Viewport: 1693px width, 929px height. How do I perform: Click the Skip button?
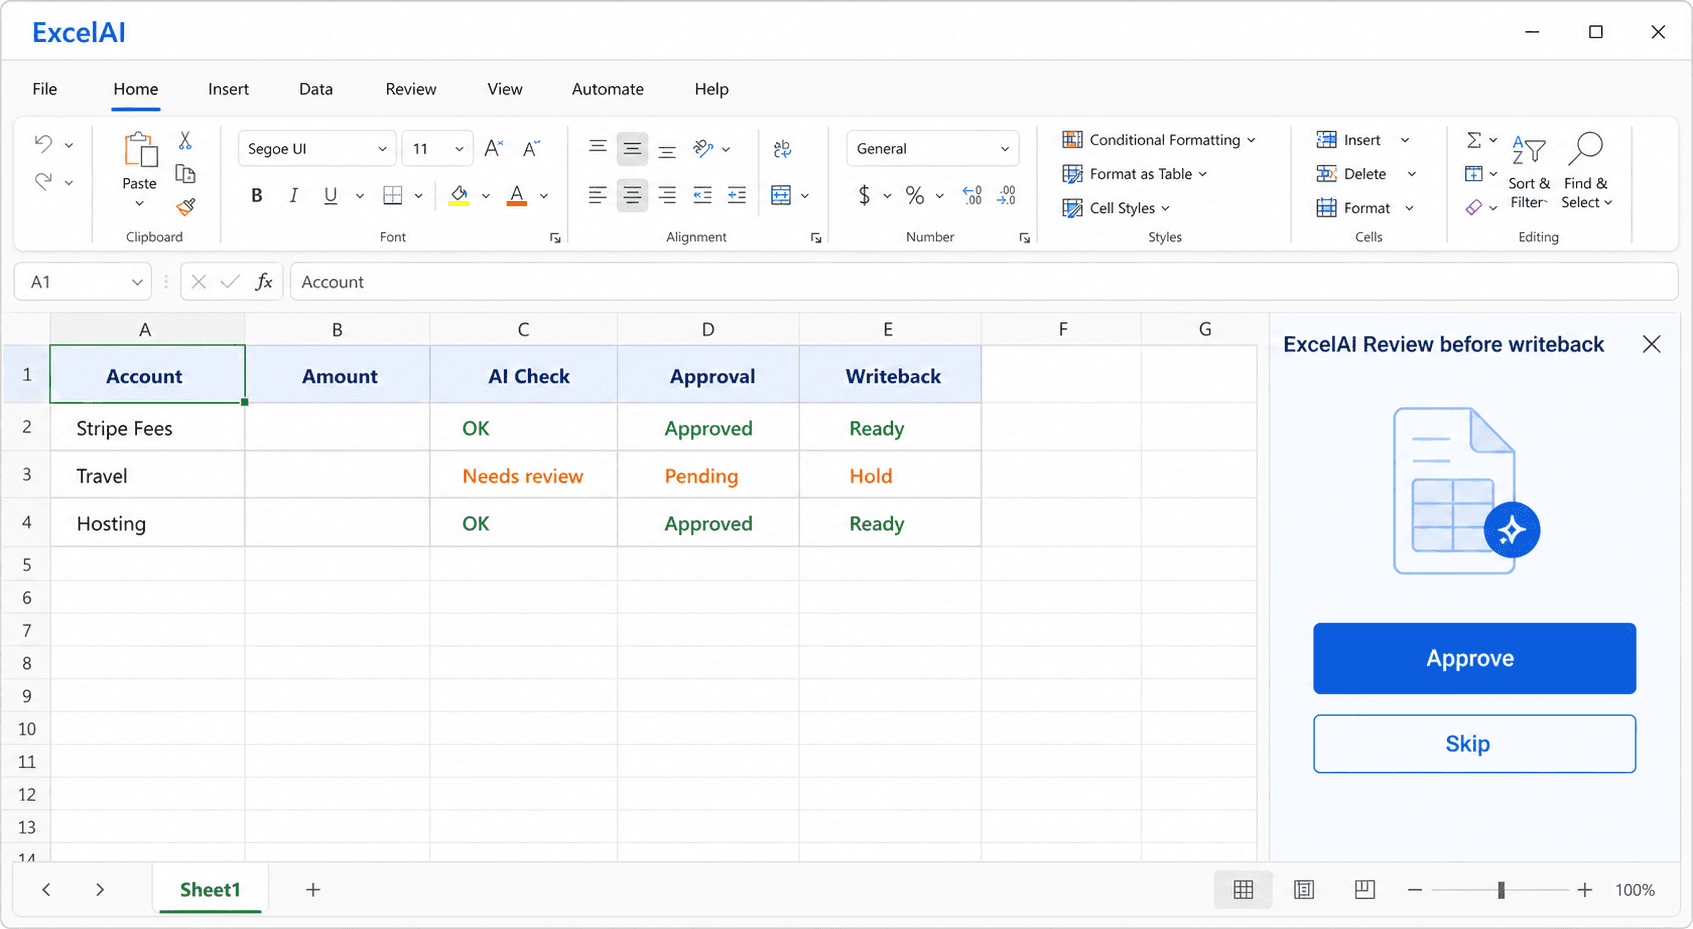click(x=1474, y=743)
